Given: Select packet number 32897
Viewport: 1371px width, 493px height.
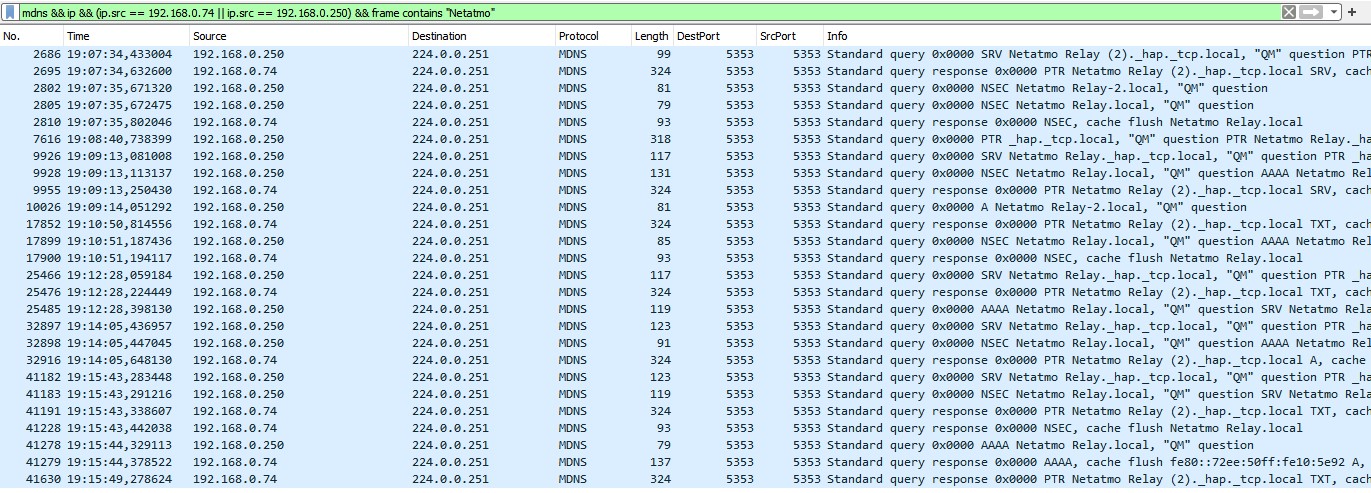Looking at the screenshot, I should (44, 326).
